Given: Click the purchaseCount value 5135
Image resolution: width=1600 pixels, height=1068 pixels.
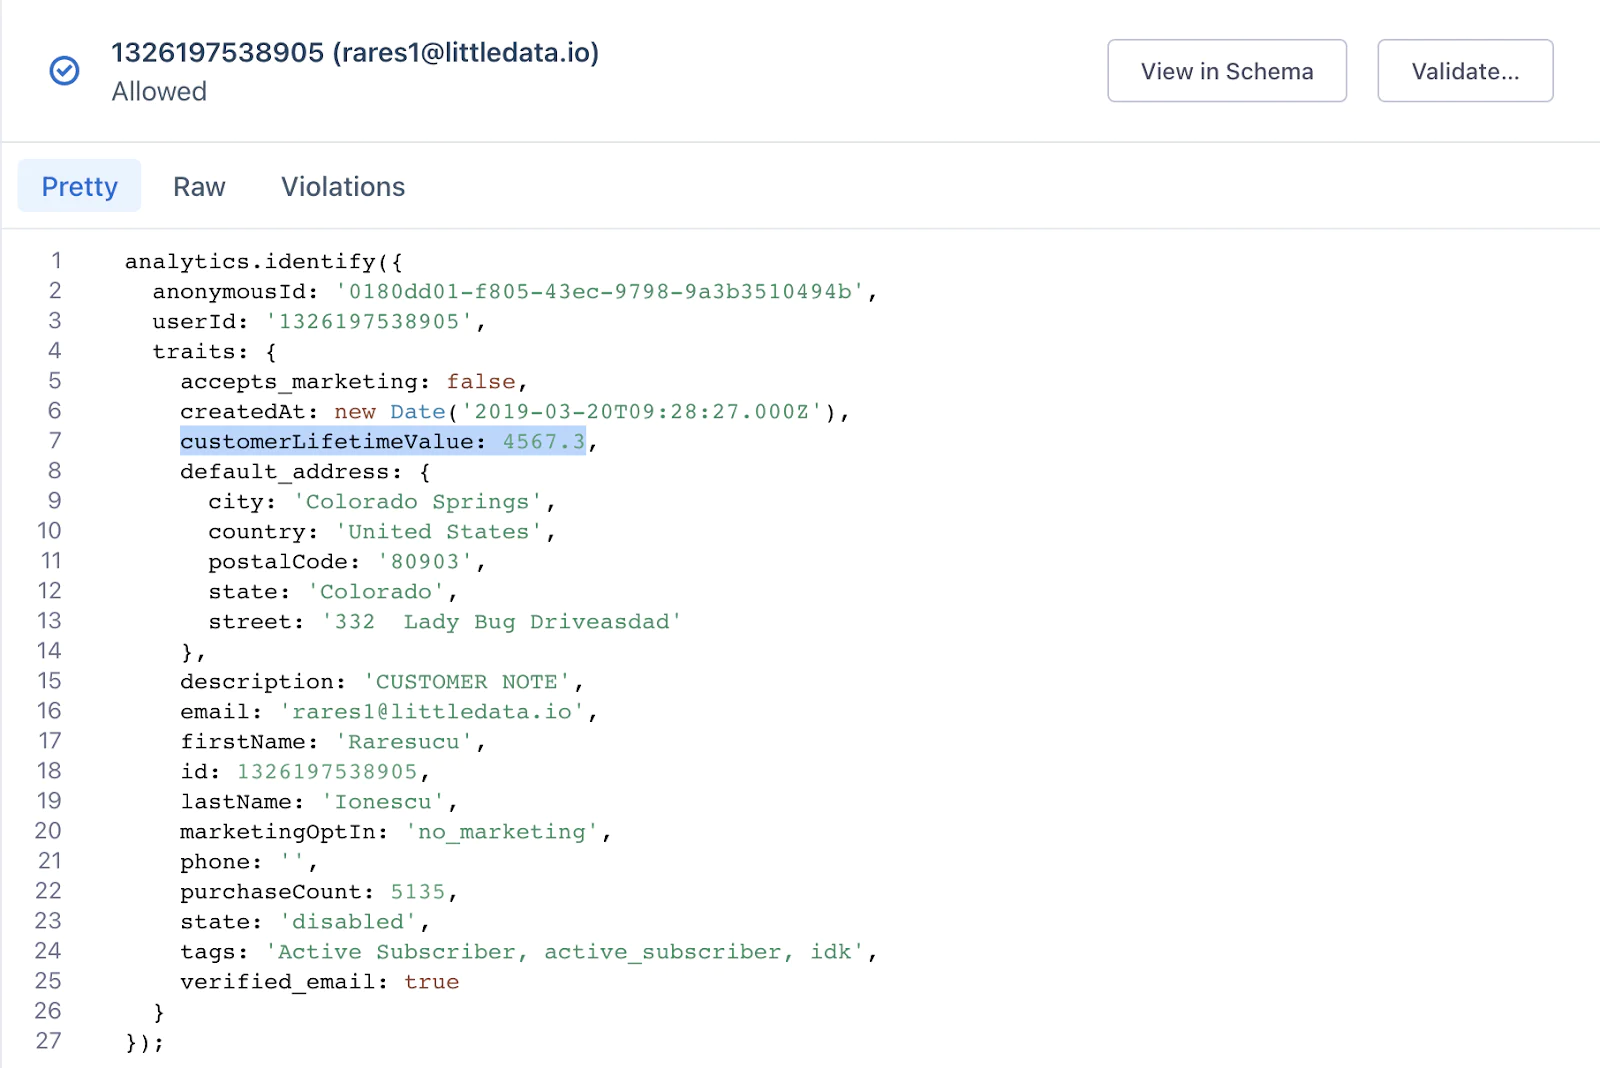Looking at the screenshot, I should pos(417,892).
